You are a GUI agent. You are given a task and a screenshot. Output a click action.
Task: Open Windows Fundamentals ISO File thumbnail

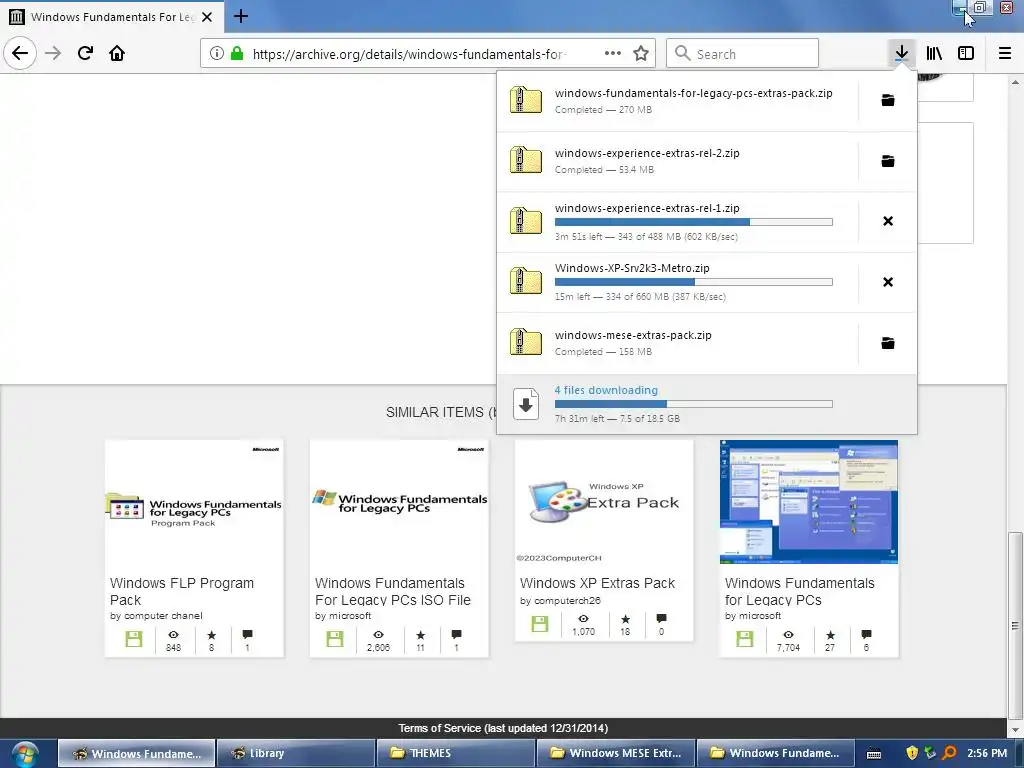tap(399, 502)
